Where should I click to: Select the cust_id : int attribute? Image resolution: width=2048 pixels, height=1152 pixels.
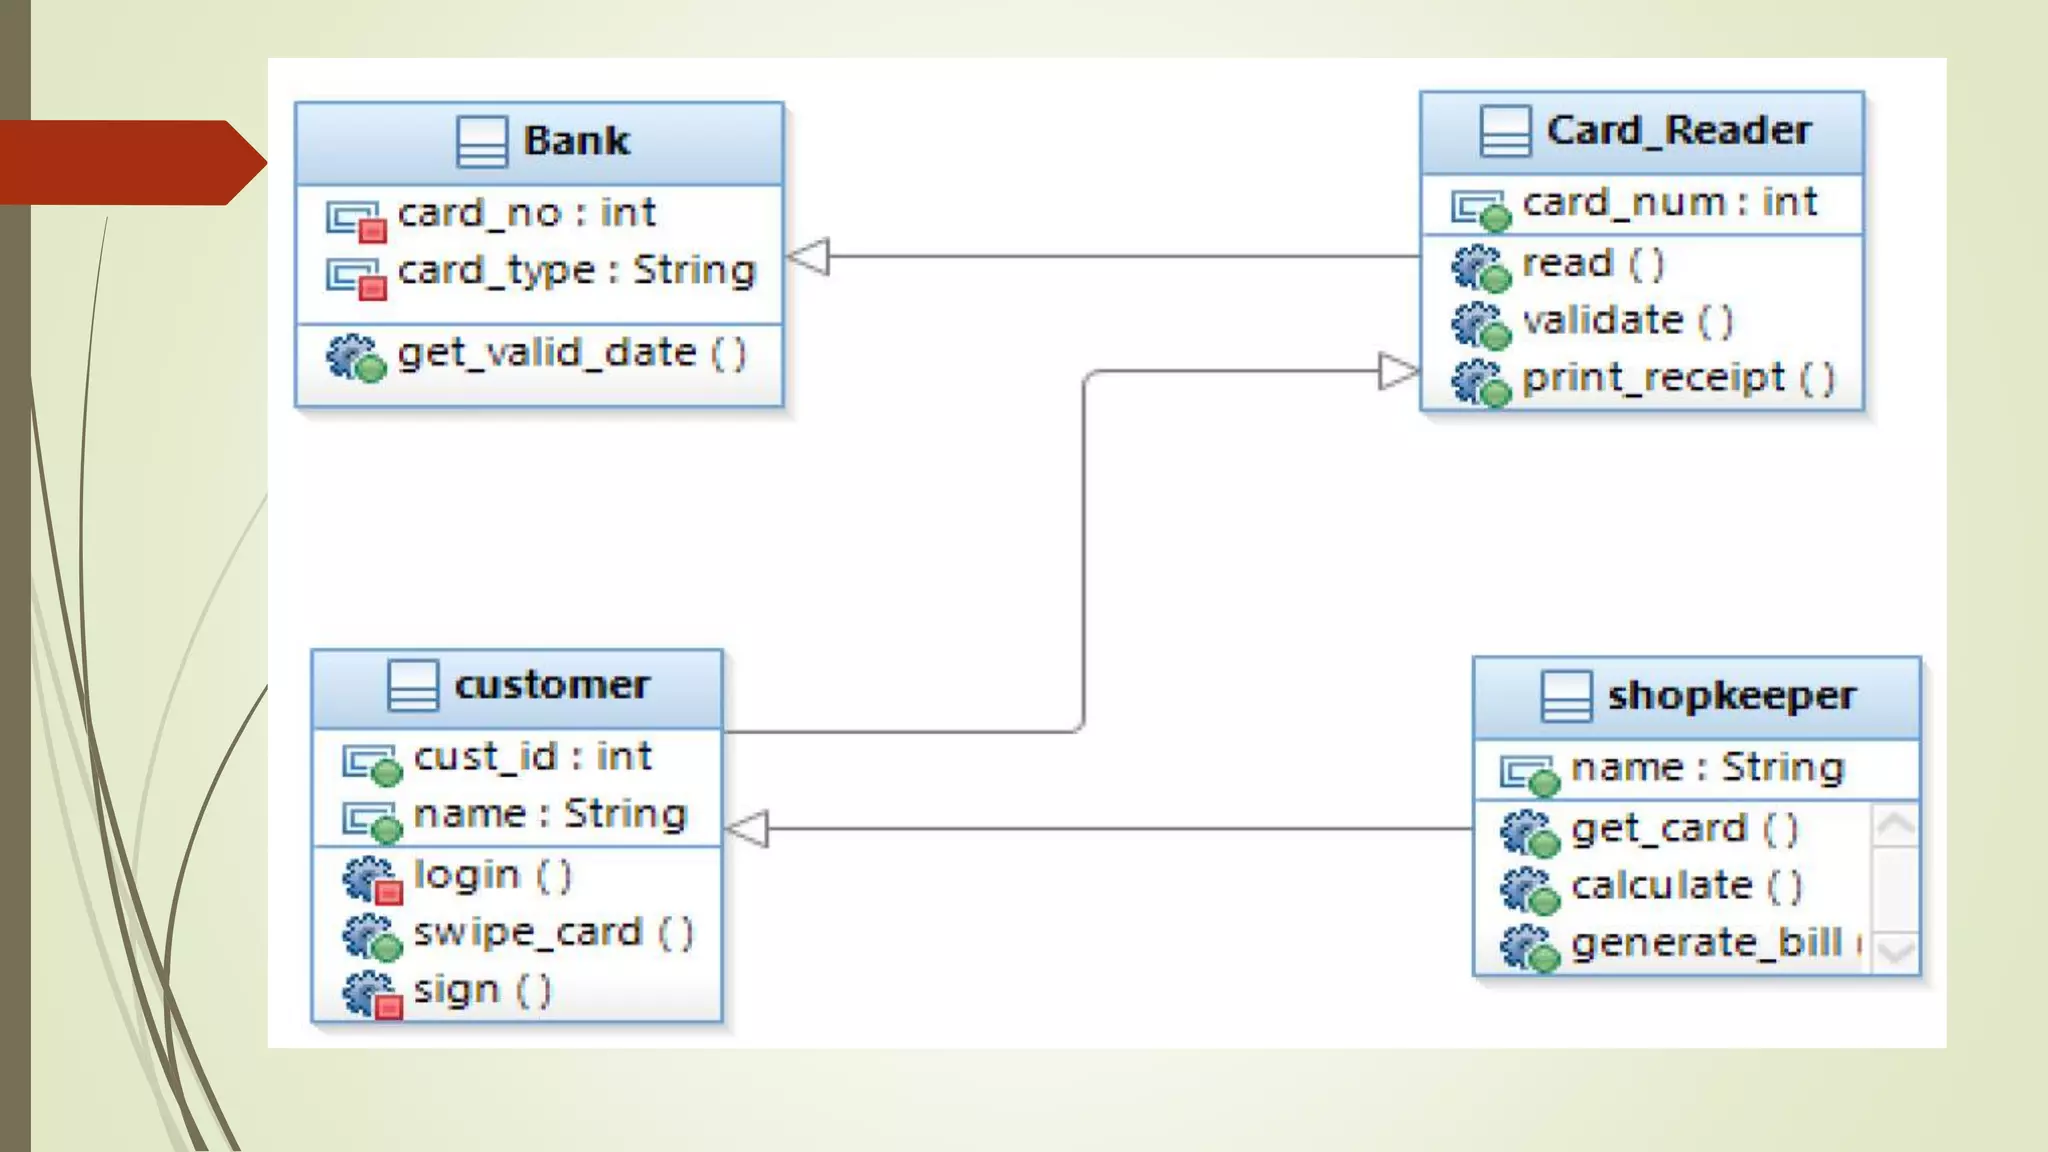coord(532,757)
